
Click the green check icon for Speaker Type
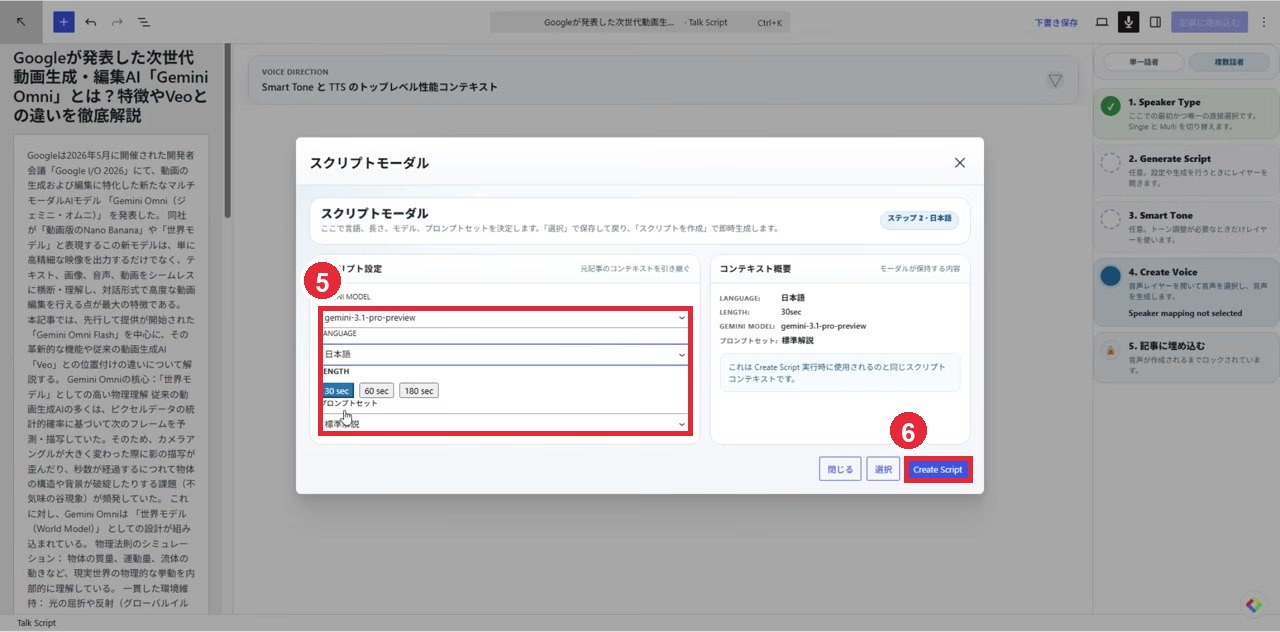(1110, 107)
